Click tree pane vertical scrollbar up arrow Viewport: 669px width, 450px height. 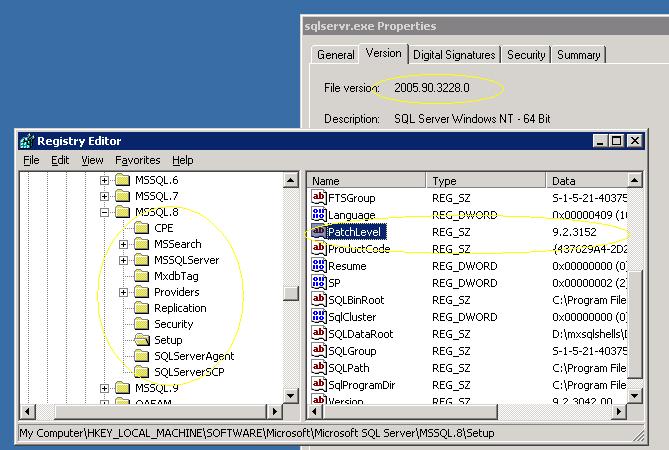coord(291,180)
